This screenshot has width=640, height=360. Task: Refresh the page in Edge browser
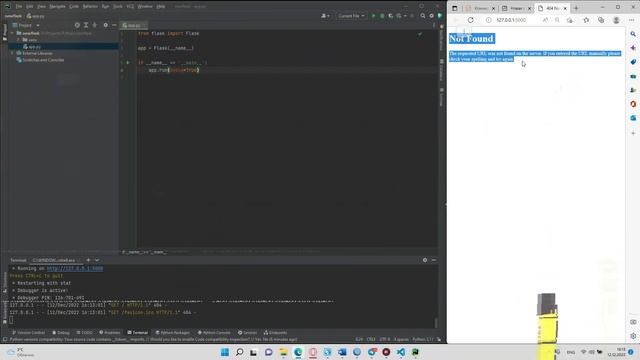471,20
